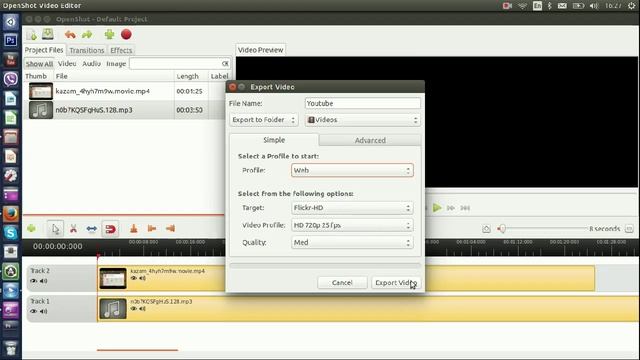Filter project files by Audio

point(91,64)
